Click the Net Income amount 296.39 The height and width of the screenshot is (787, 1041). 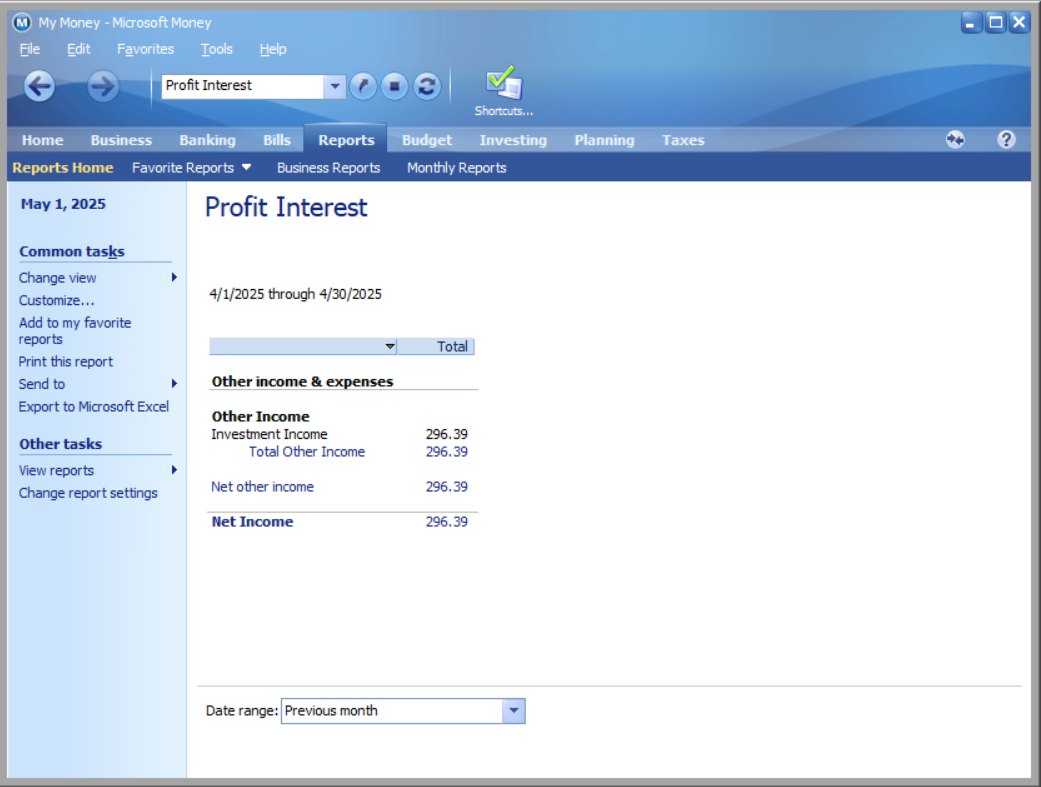(447, 522)
